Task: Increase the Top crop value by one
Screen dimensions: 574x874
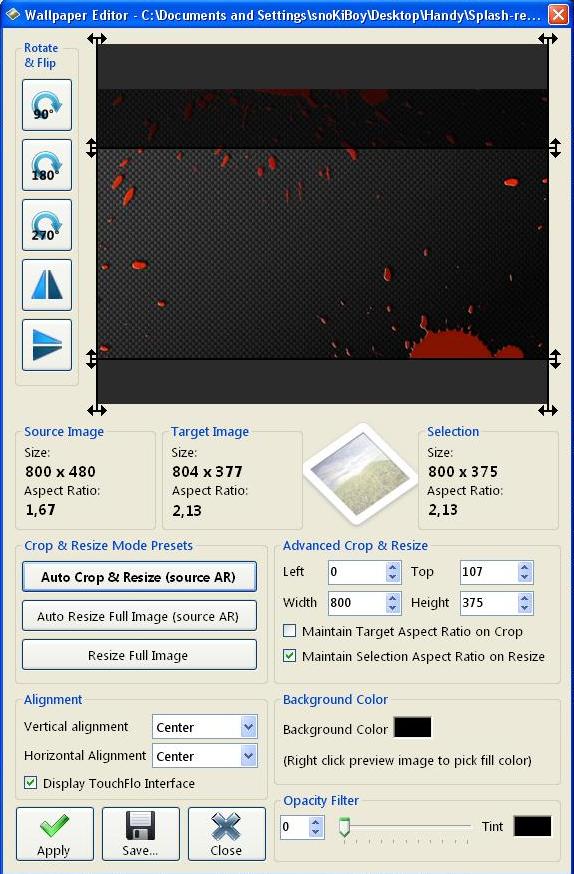Action: 524,566
